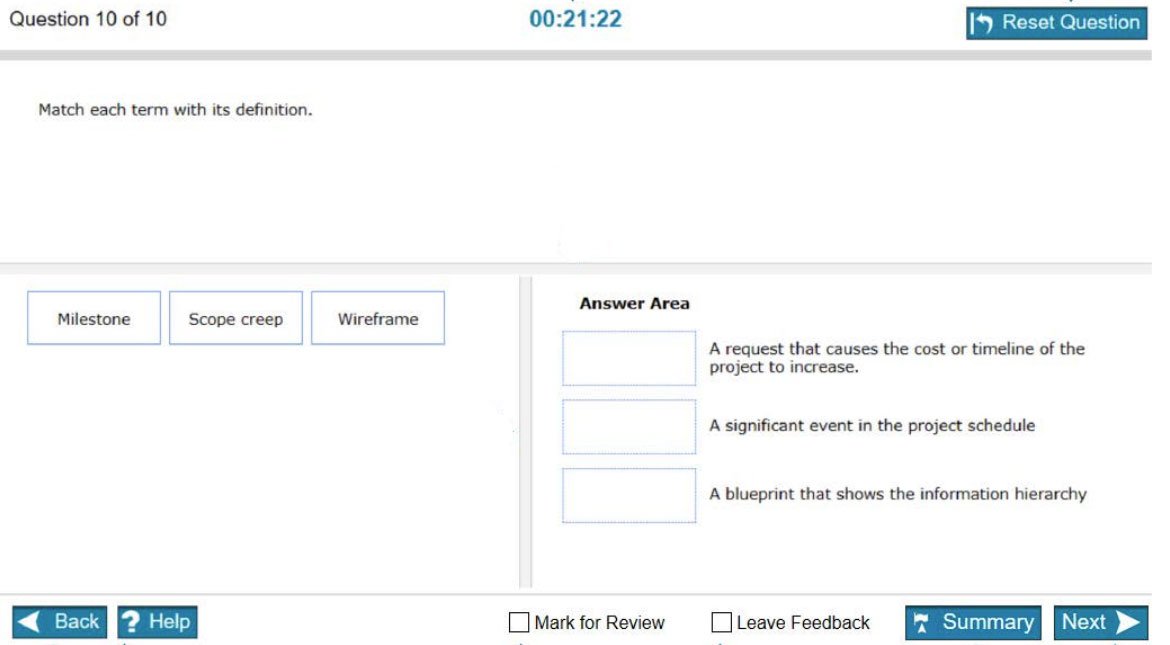Click answer box beside significant event definition
1170x645 pixels.
coord(629,427)
